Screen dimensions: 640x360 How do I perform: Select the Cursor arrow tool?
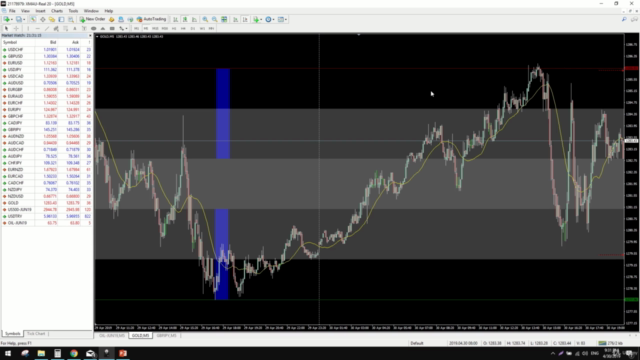tap(7, 29)
